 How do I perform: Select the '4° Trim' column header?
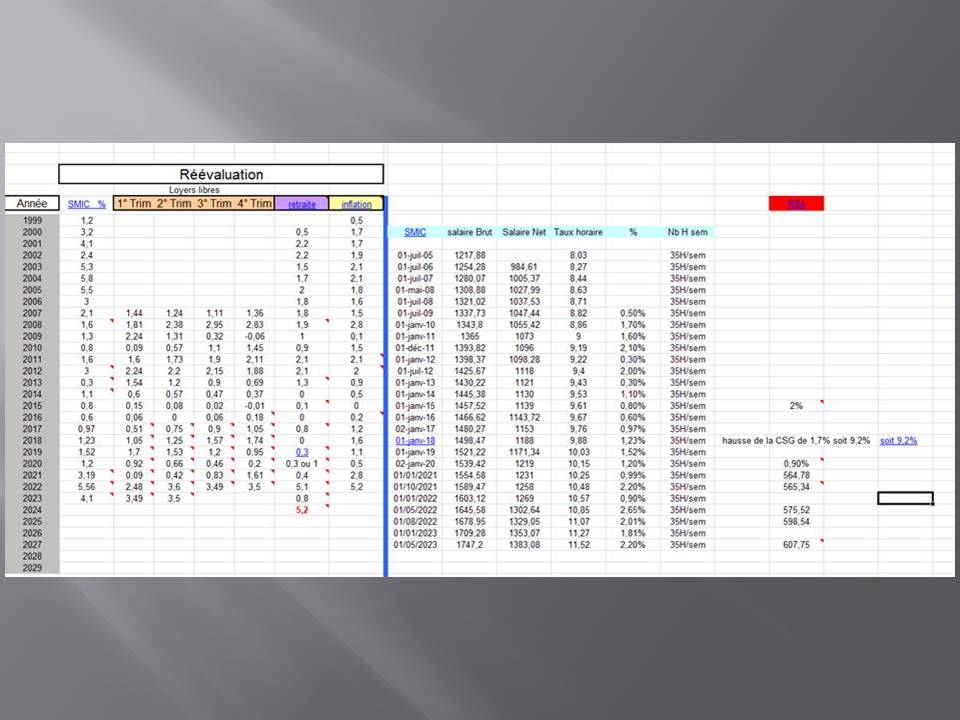click(x=255, y=203)
